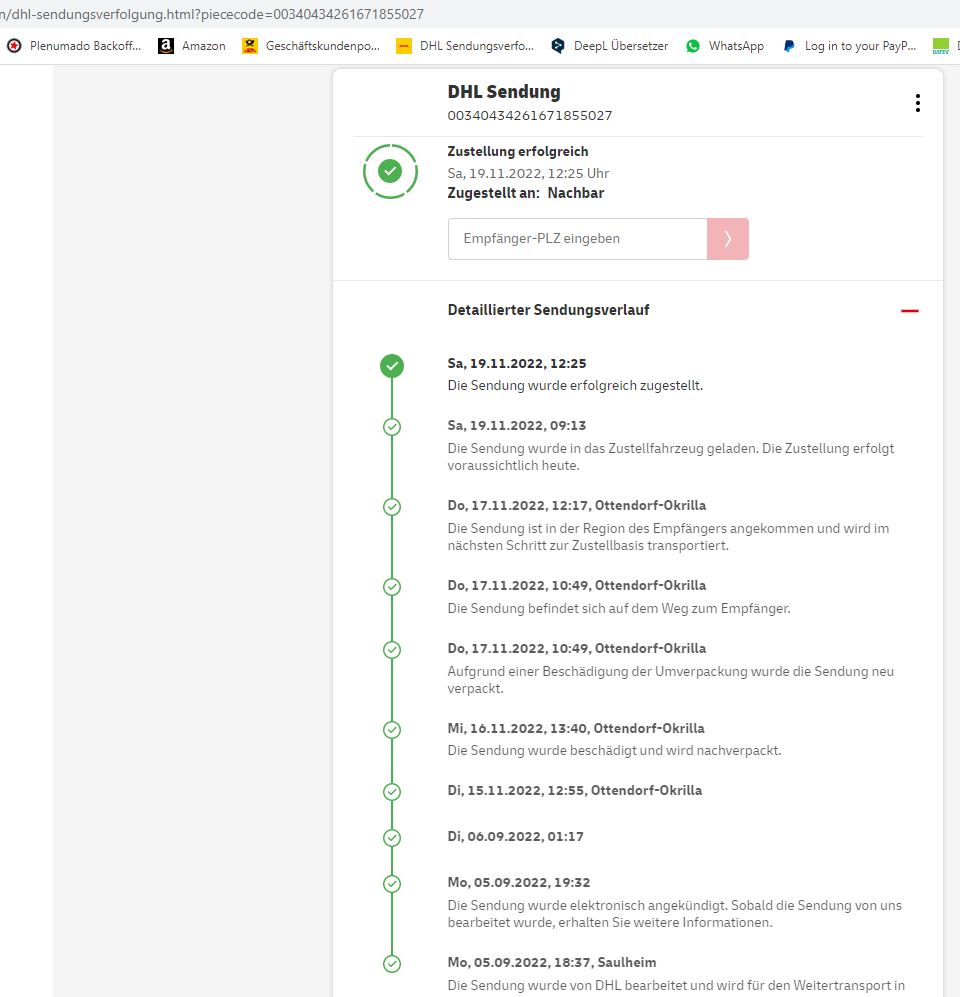This screenshot has height=997, width=960.
Task: Click the 'Di, 15.11.2022, 12:55, Ottendorf-Okrilla' entry
Action: tap(575, 790)
